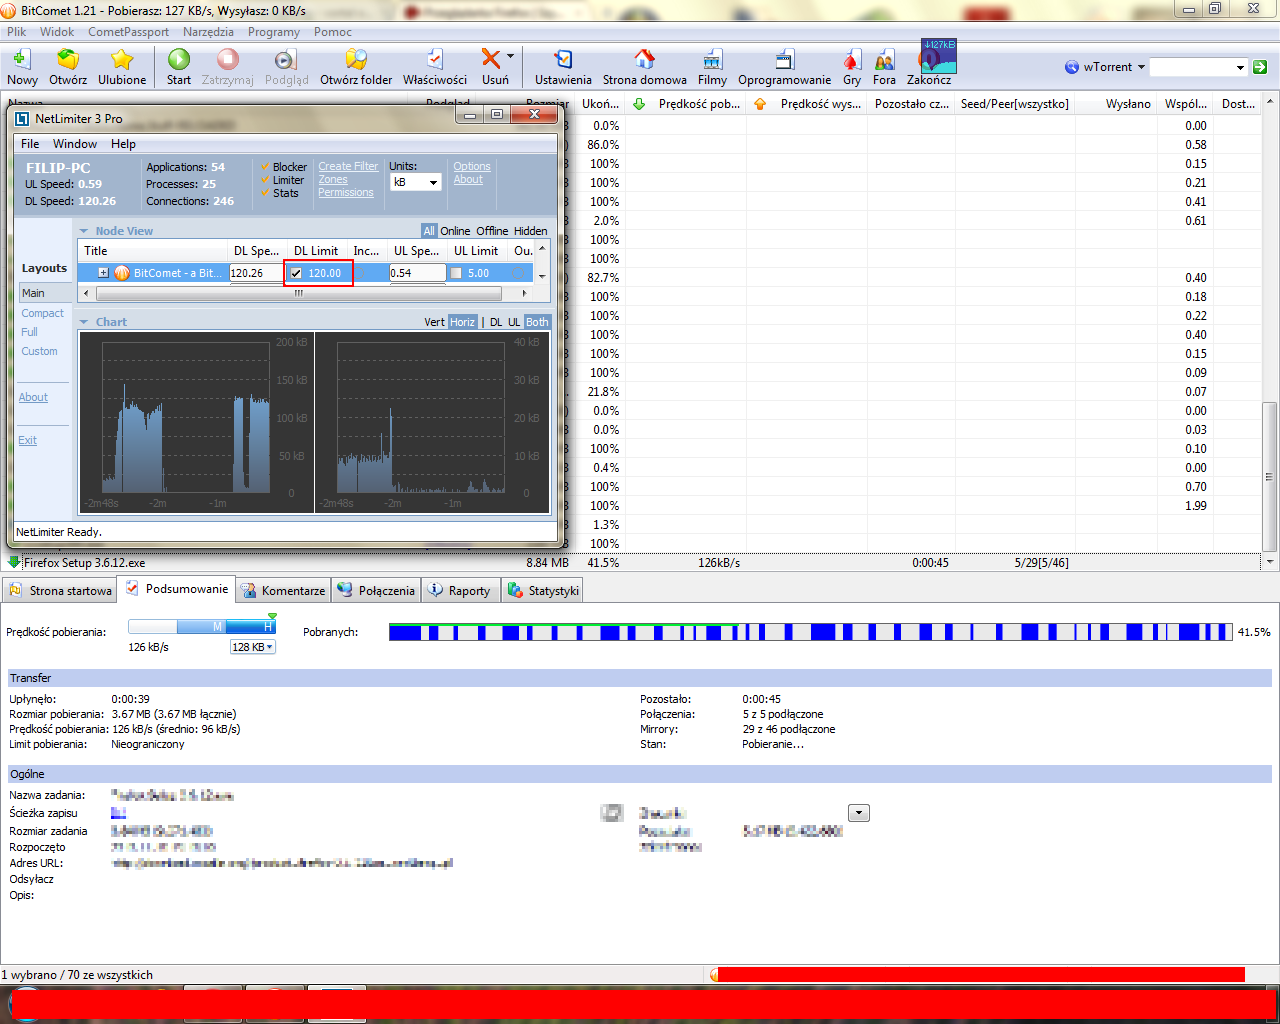Click the Zatrzymaj stop icon
Viewport: 1280px width, 1024px height.
[x=228, y=59]
